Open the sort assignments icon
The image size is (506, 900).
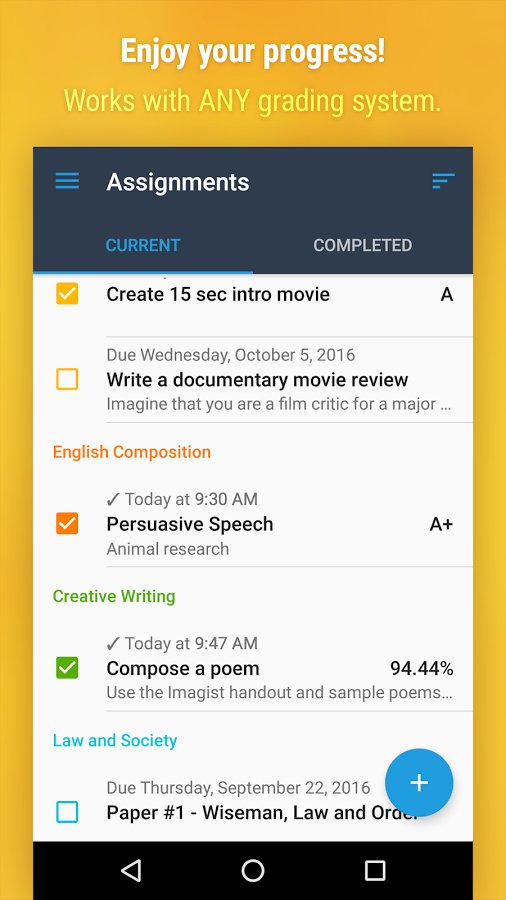(443, 181)
